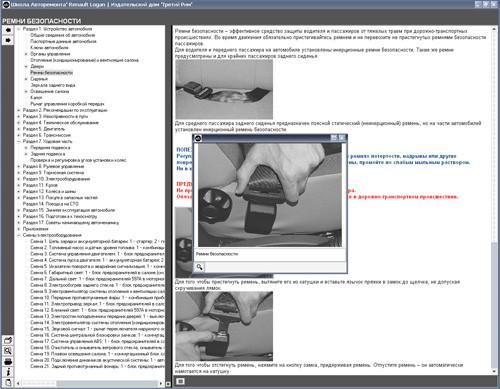Select Раздел 12 Колеса и шины
The image size is (500, 389).
[49, 191]
